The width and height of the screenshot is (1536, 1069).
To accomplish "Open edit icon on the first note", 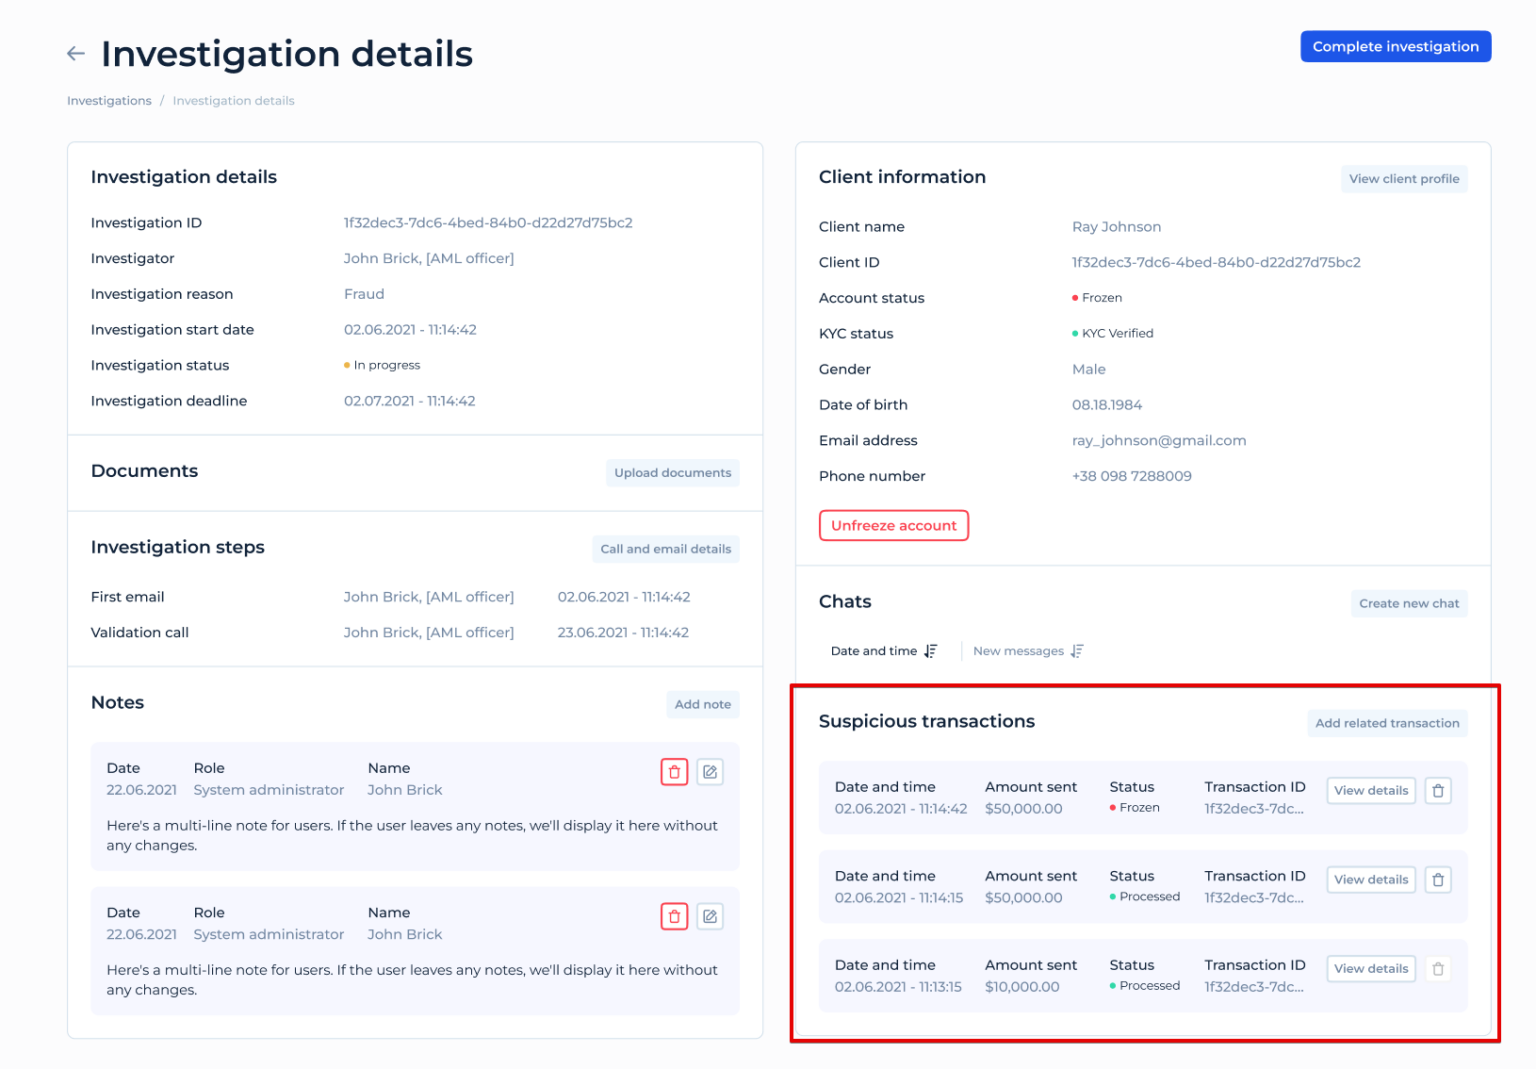I will click(x=710, y=771).
